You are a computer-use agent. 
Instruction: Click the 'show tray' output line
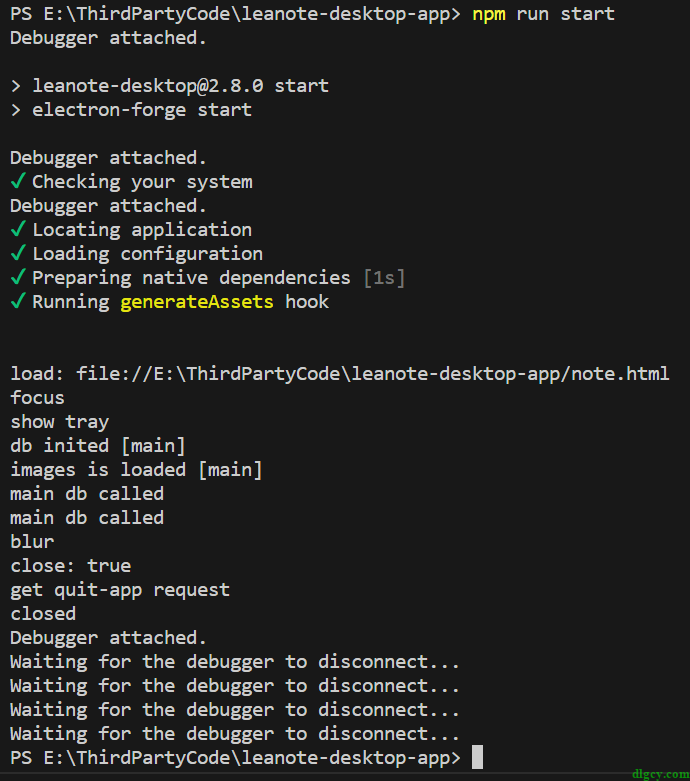(x=60, y=422)
